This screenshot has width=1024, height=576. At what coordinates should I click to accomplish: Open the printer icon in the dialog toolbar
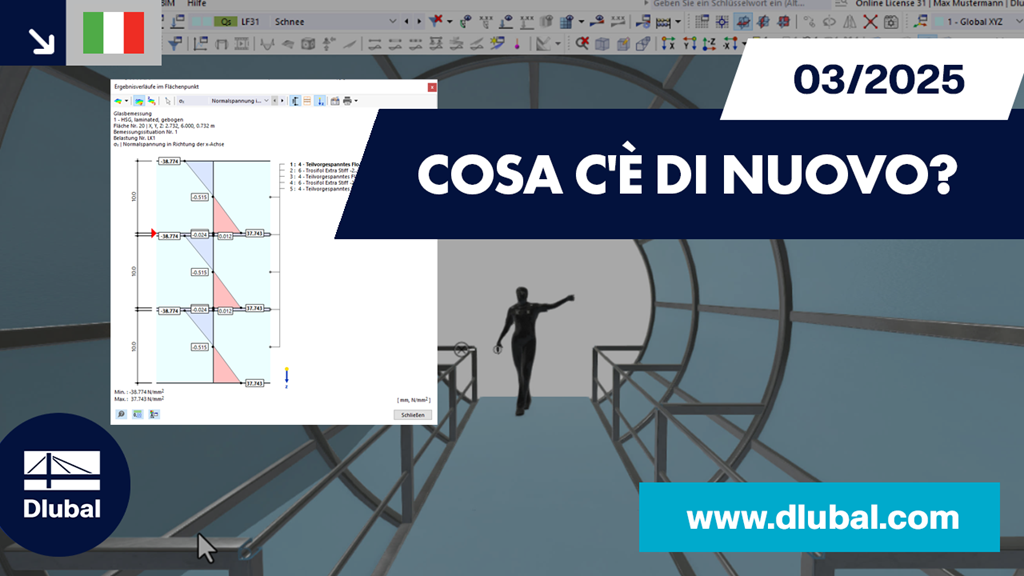pyautogui.click(x=347, y=99)
